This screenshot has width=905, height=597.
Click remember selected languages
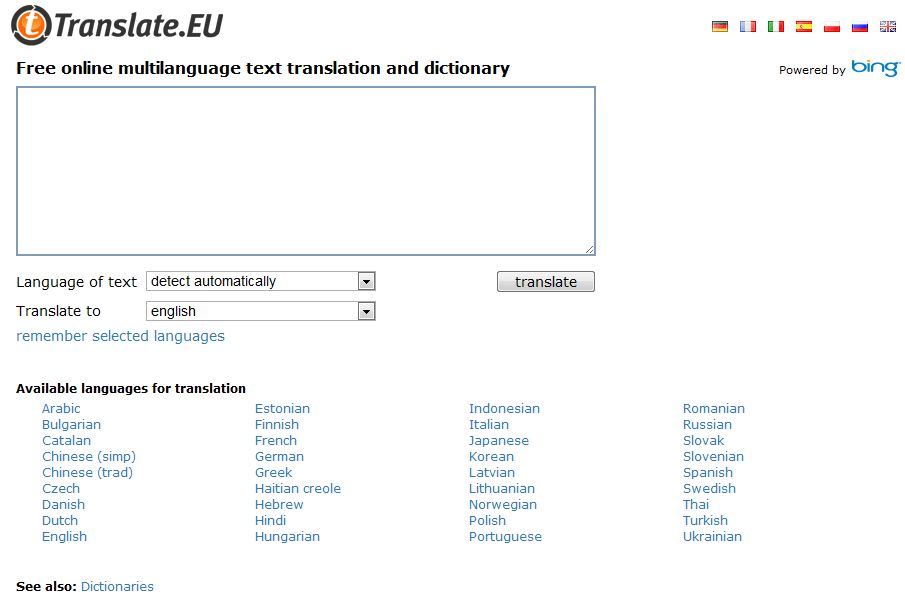[x=119, y=336]
